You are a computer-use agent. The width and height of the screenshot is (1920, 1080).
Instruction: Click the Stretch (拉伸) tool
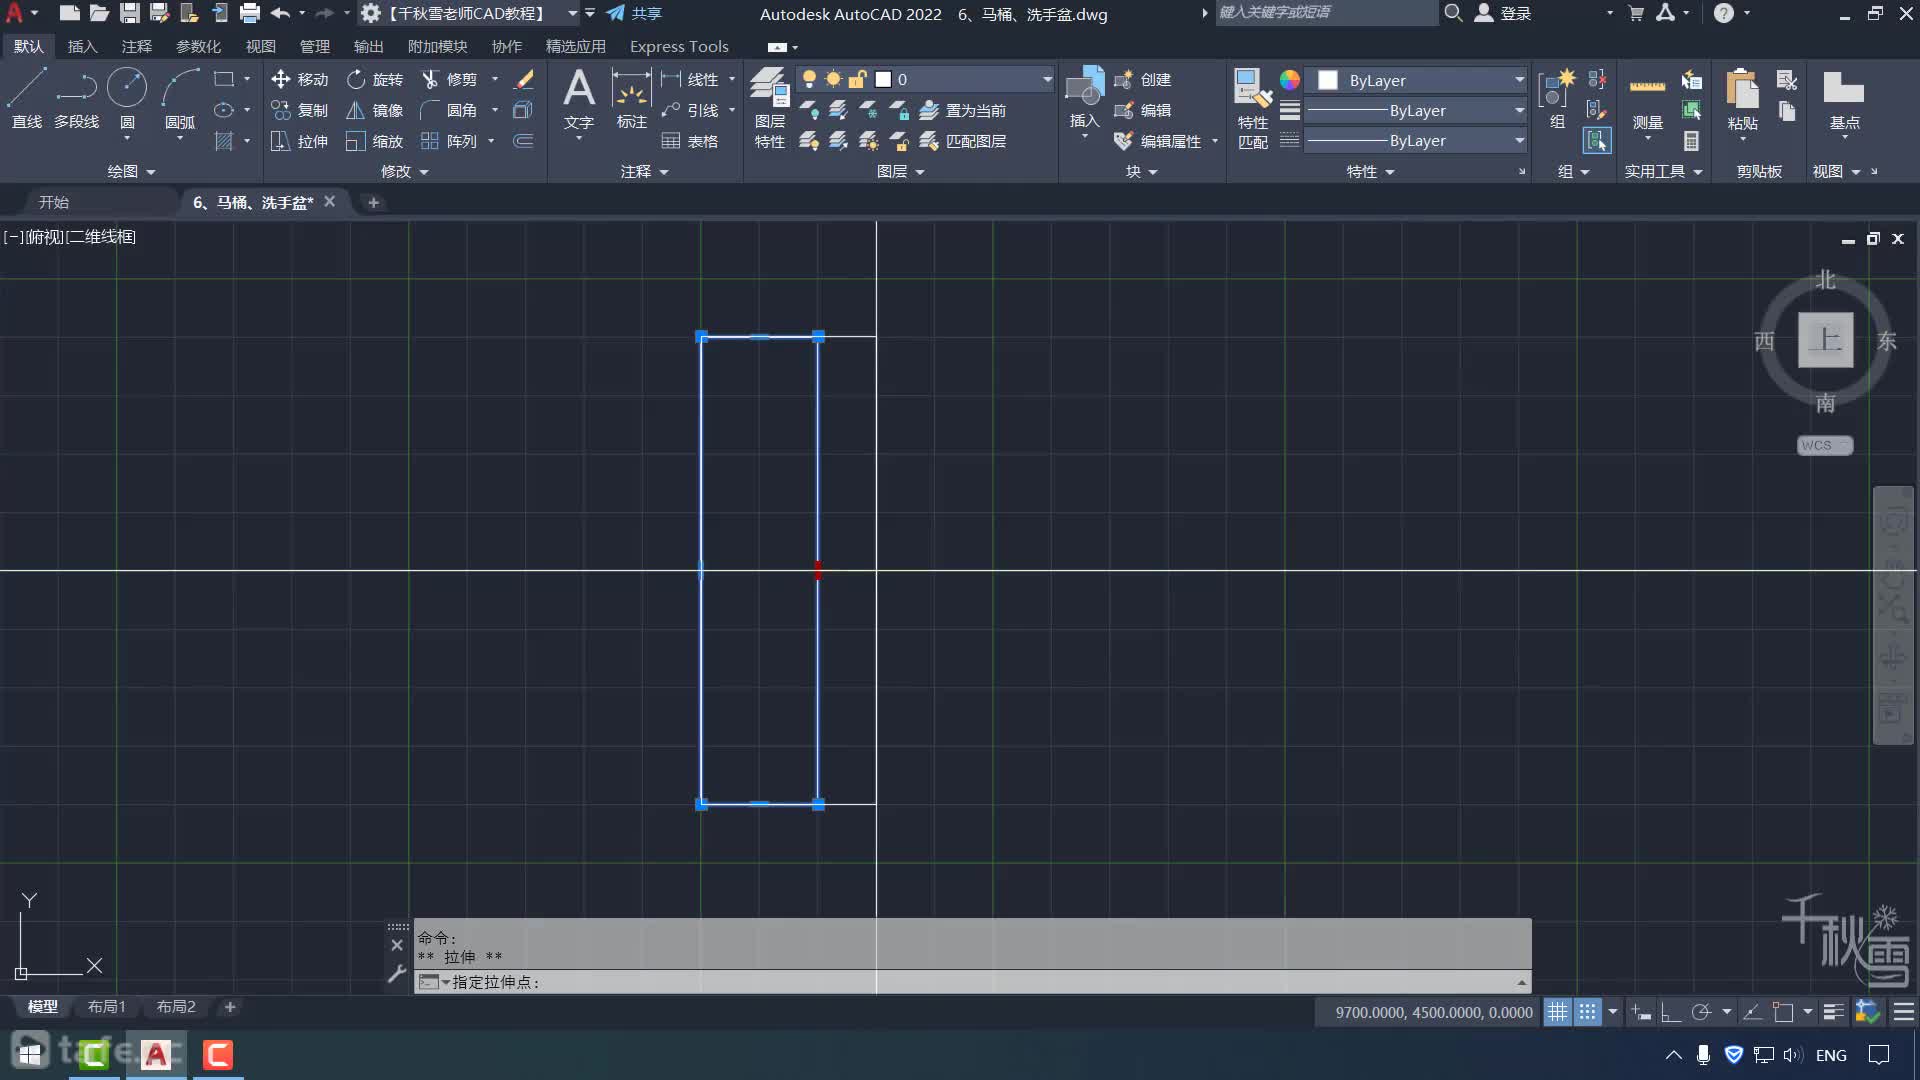(300, 141)
